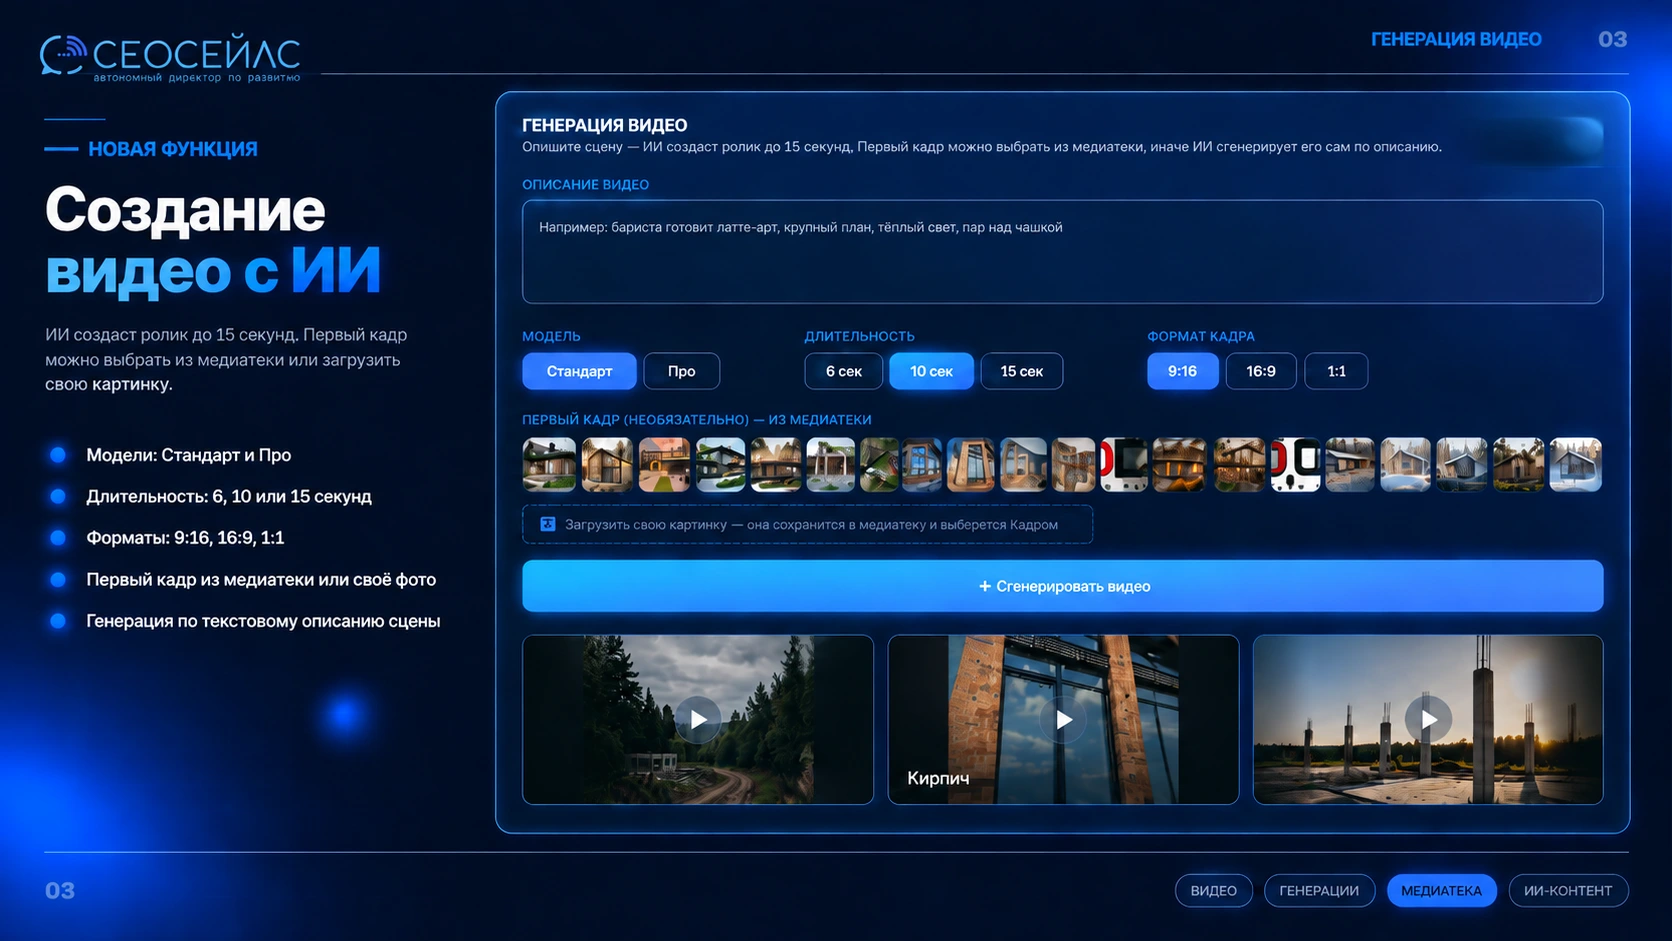This screenshot has width=1672, height=941.
Task: Click the video description text field
Action: (1062, 252)
